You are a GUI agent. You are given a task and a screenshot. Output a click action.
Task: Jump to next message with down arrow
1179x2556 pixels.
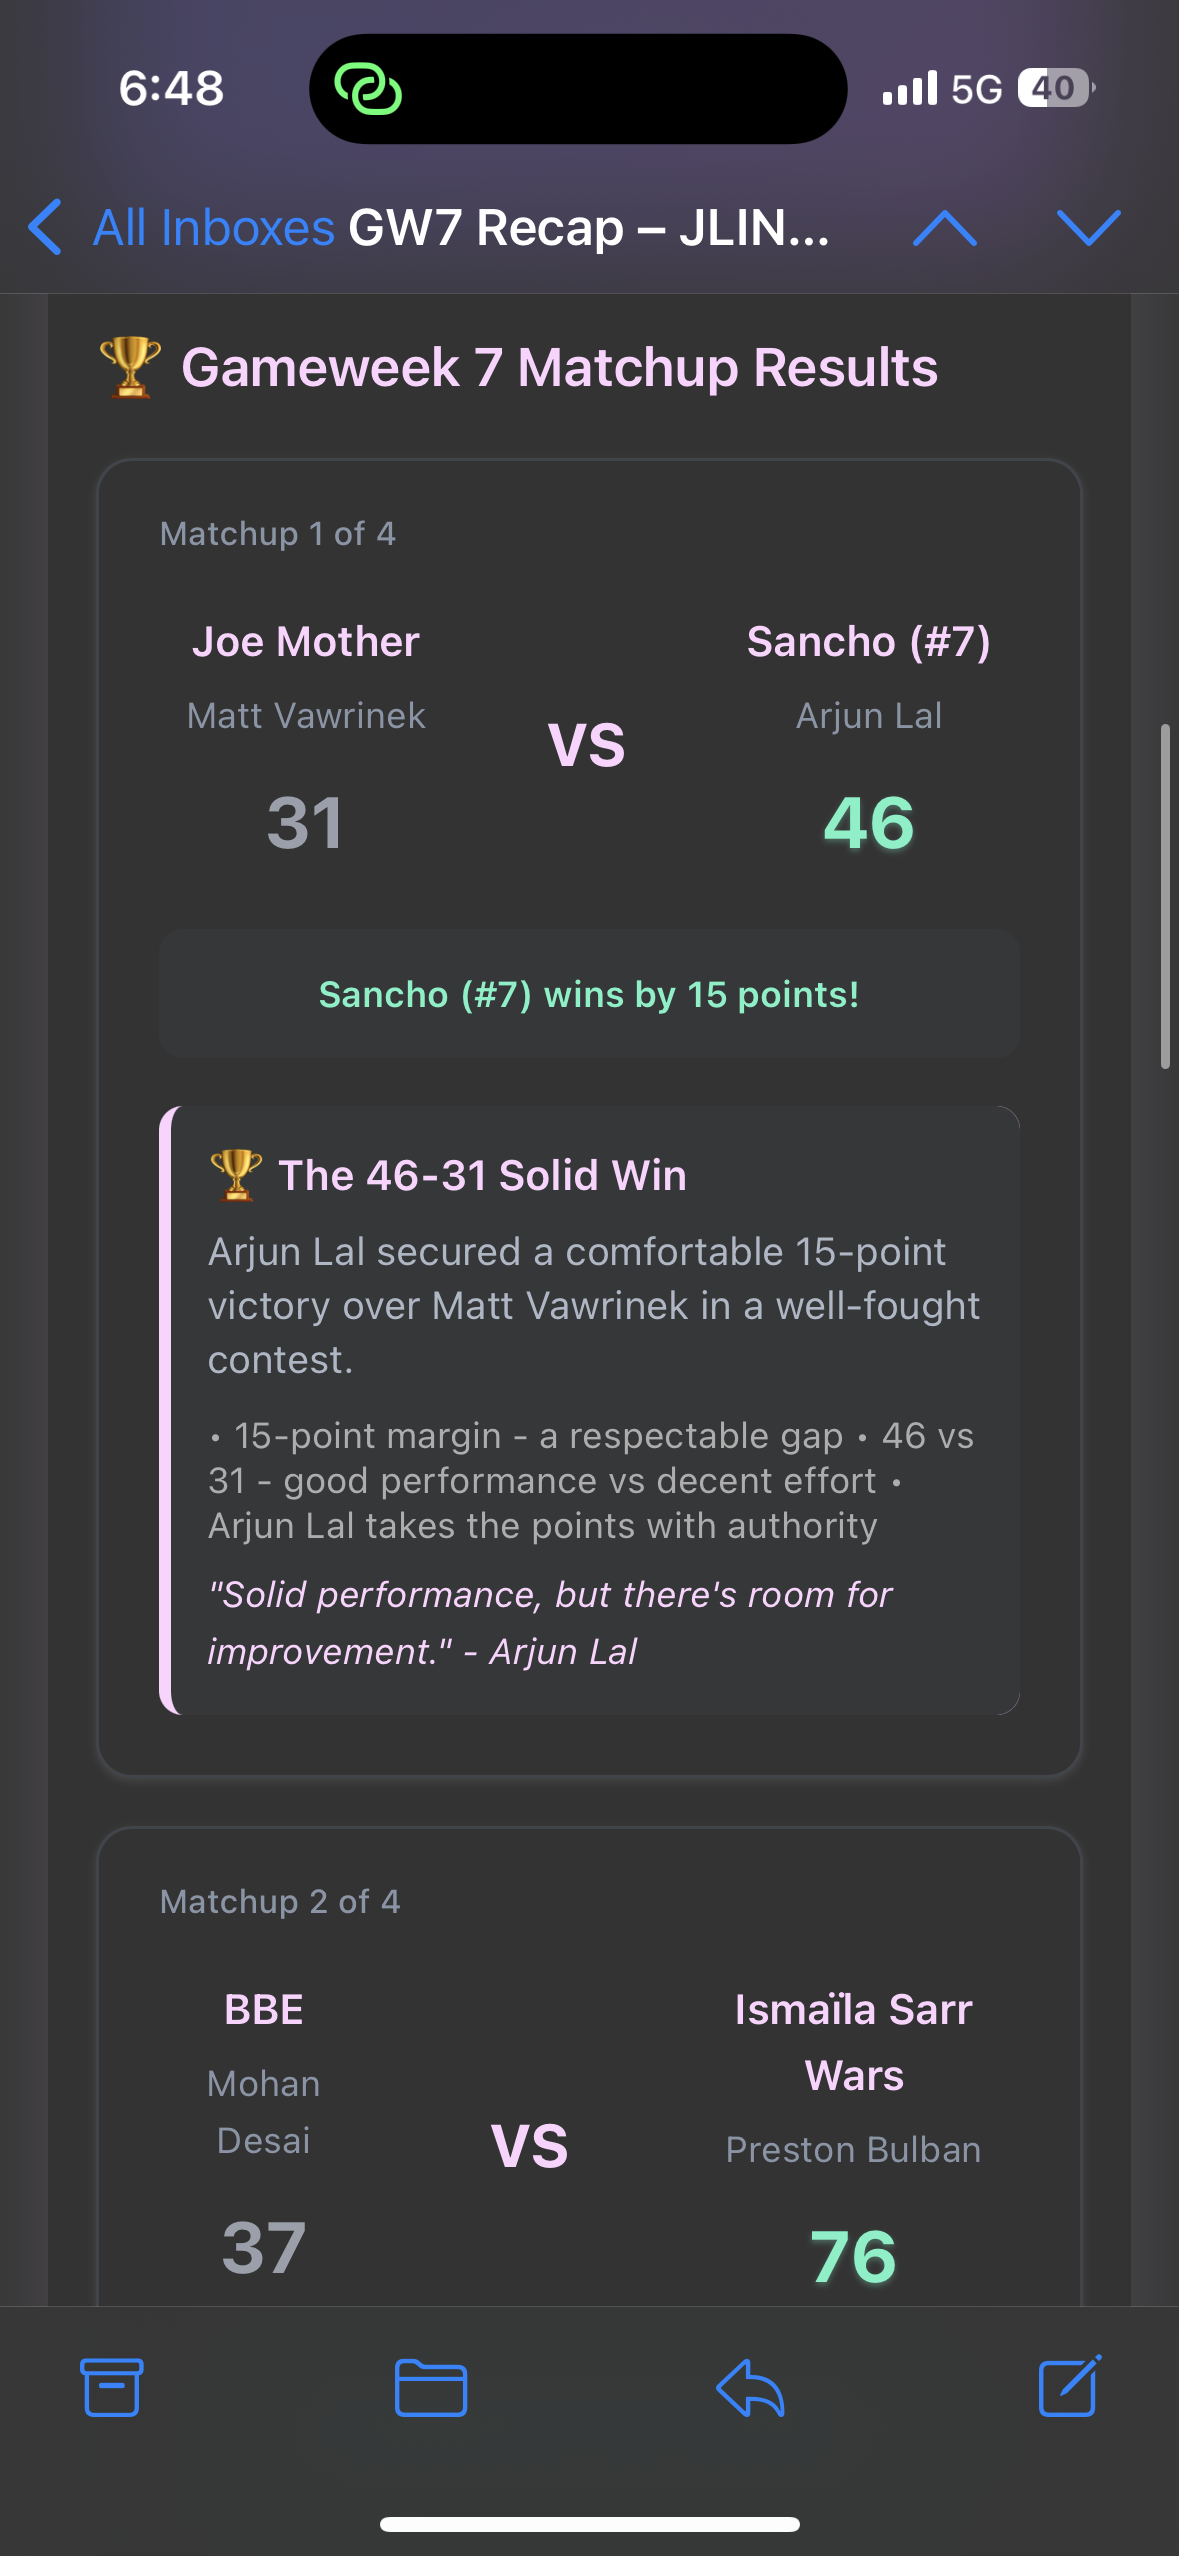pyautogui.click(x=1088, y=228)
